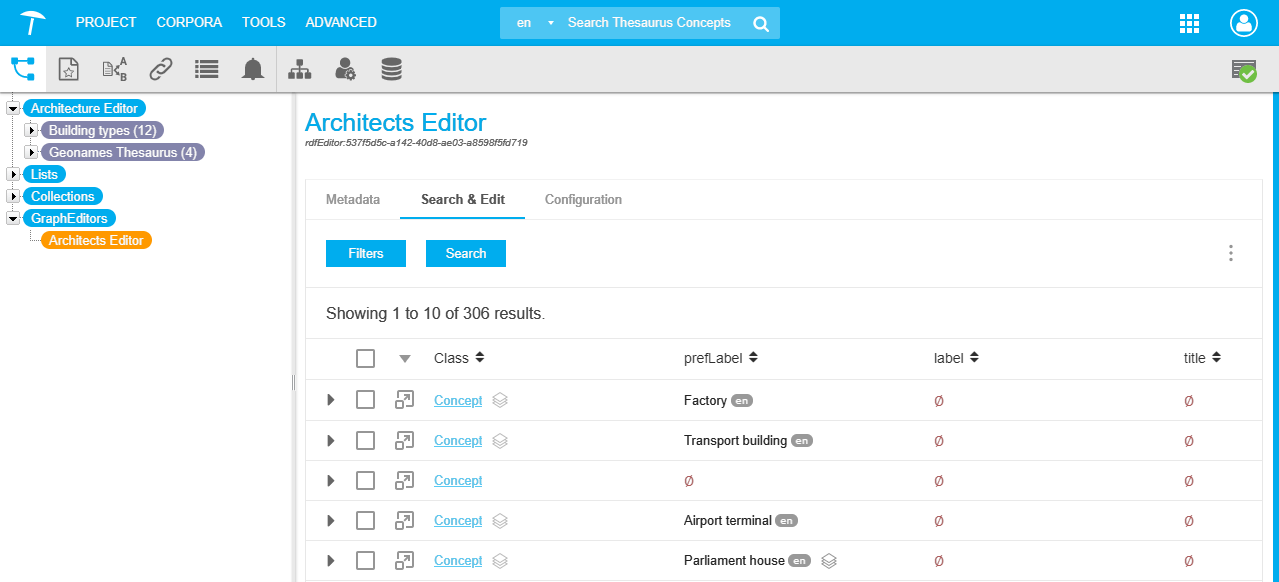Open Factory row in external view
Screen dimensions: 1279x582
coord(404,400)
